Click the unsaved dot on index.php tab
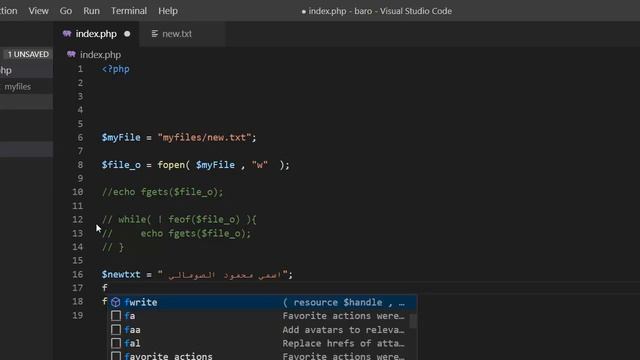This screenshot has width=640, height=360. 127,34
